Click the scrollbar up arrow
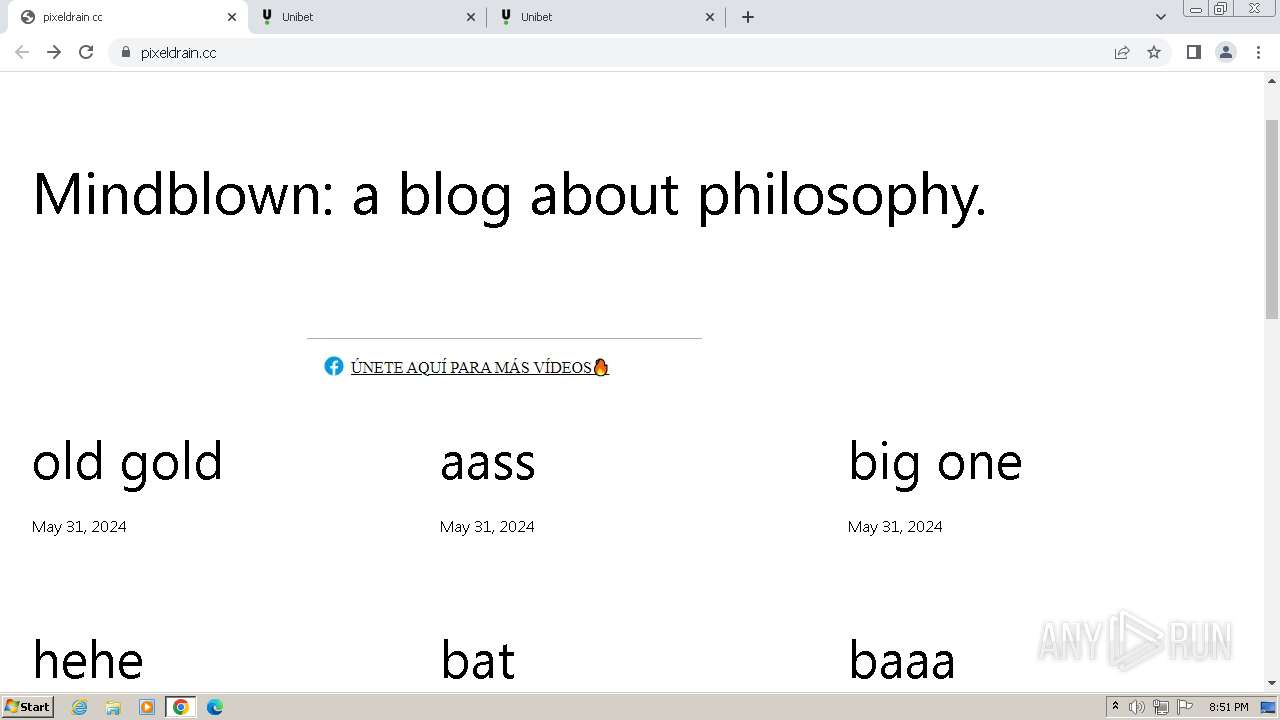Viewport: 1280px width, 720px height. [x=1272, y=80]
